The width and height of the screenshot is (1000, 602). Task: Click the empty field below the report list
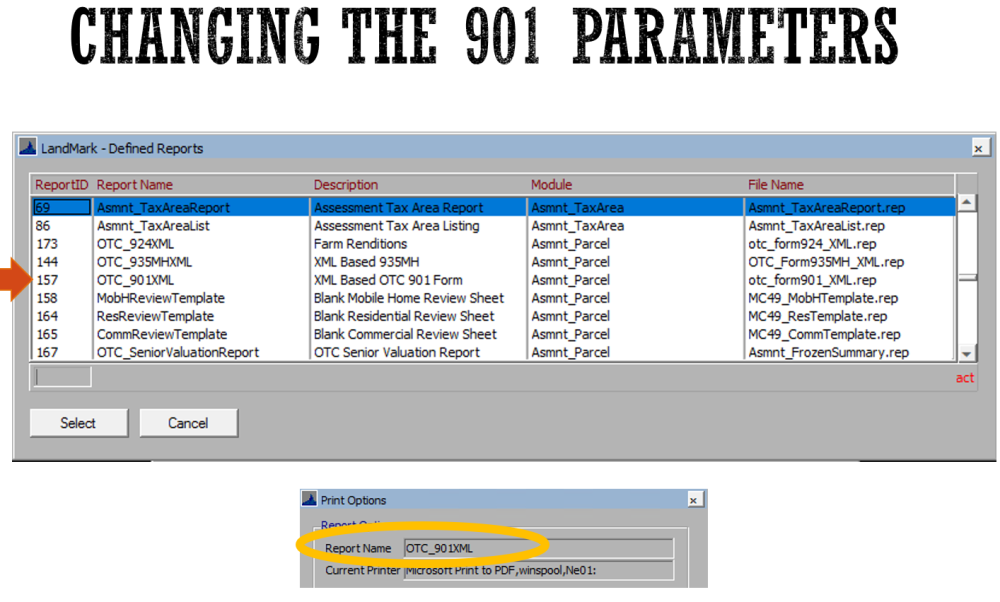(60, 378)
